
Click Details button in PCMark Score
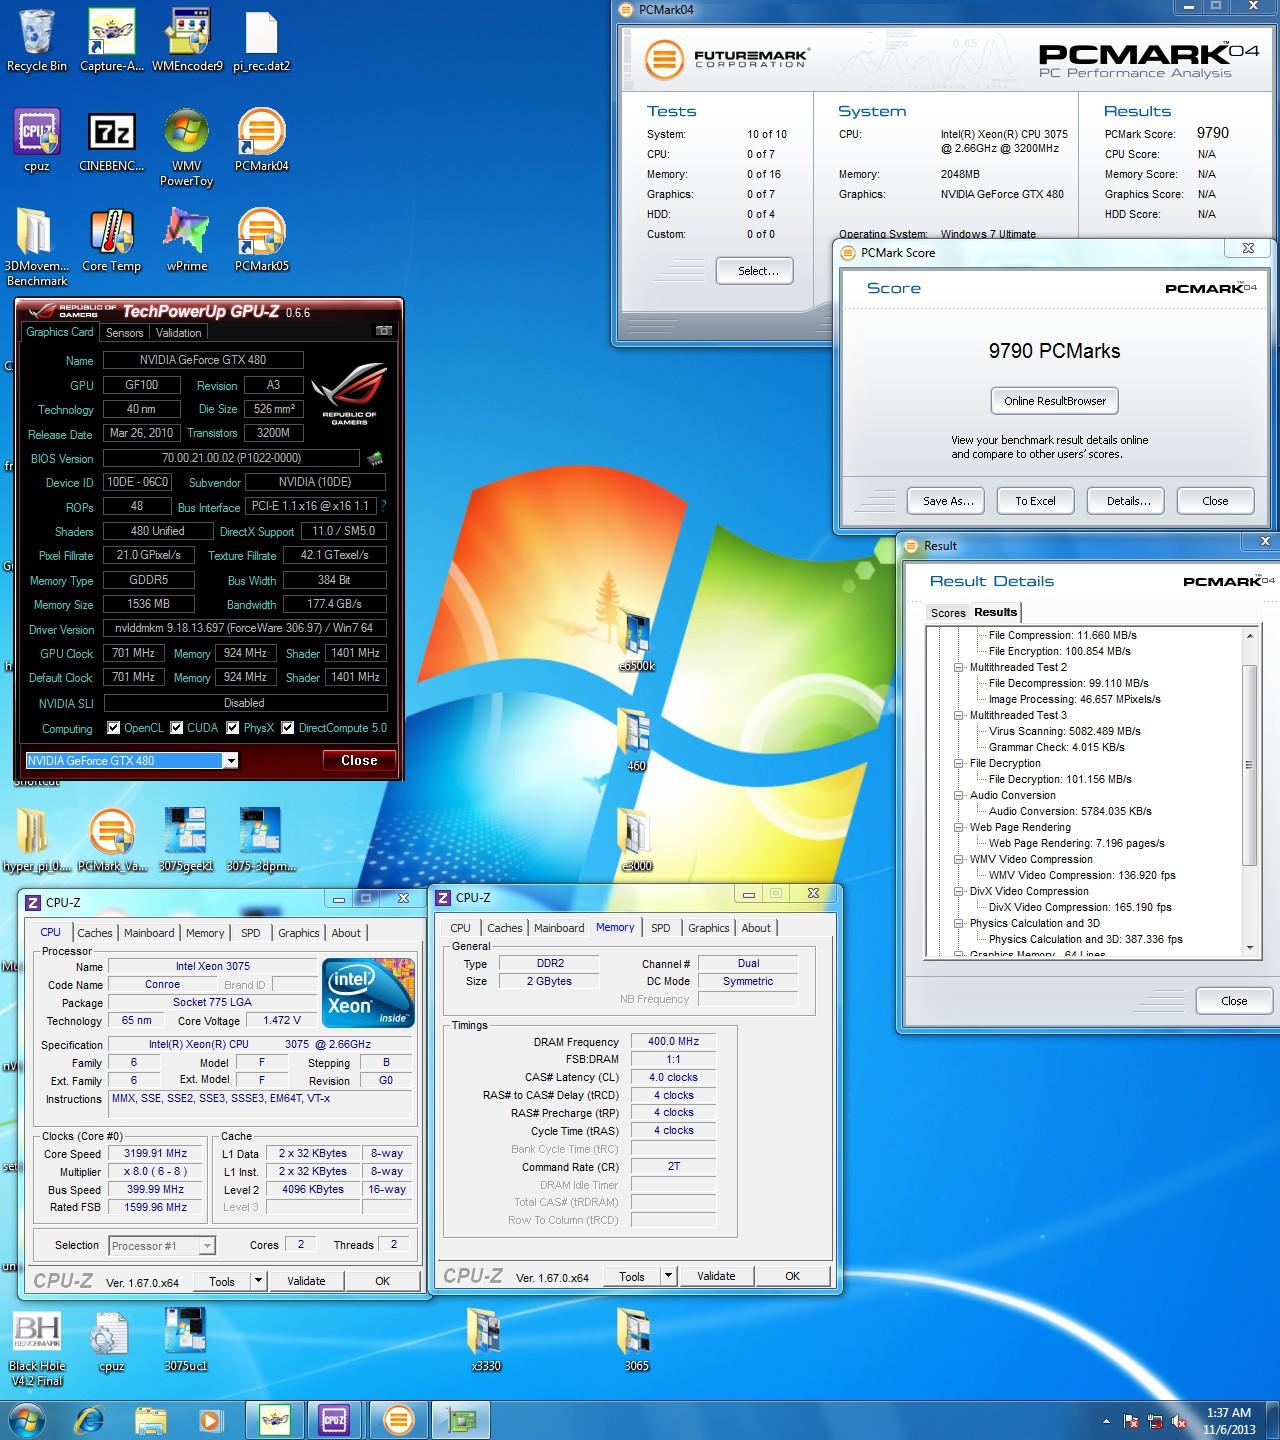[1128, 501]
